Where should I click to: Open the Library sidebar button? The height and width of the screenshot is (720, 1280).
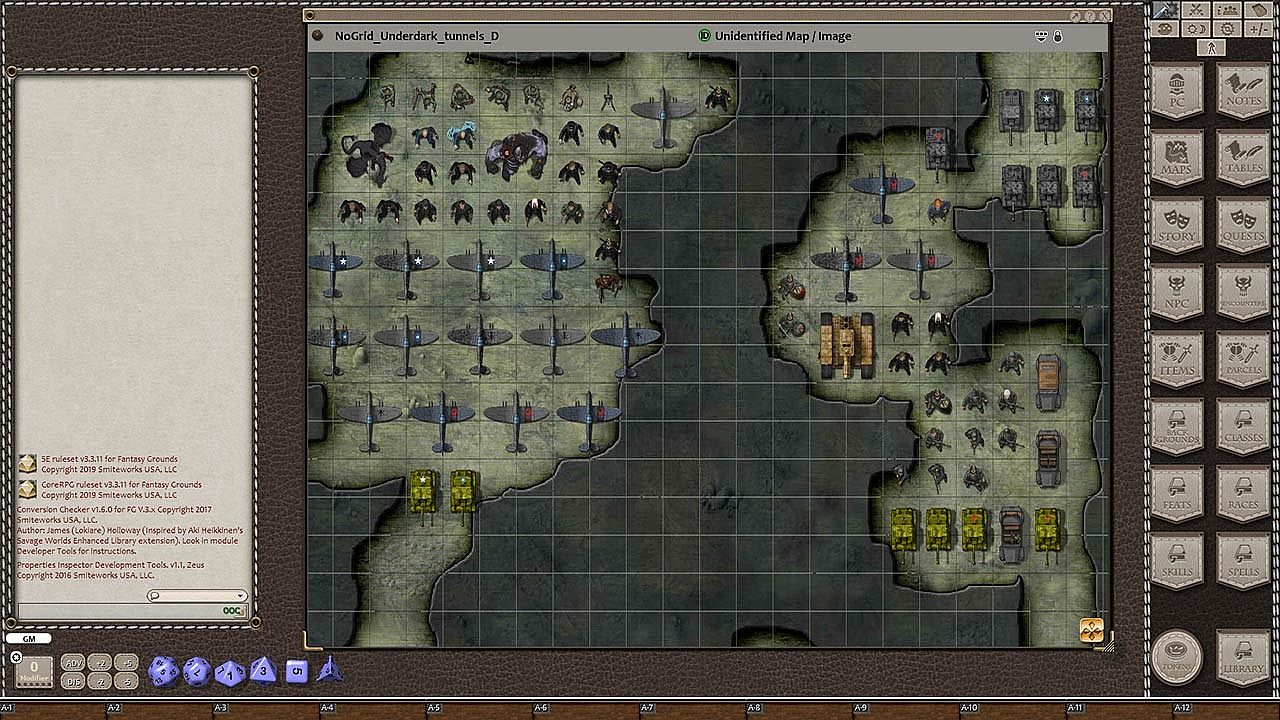tap(1243, 657)
